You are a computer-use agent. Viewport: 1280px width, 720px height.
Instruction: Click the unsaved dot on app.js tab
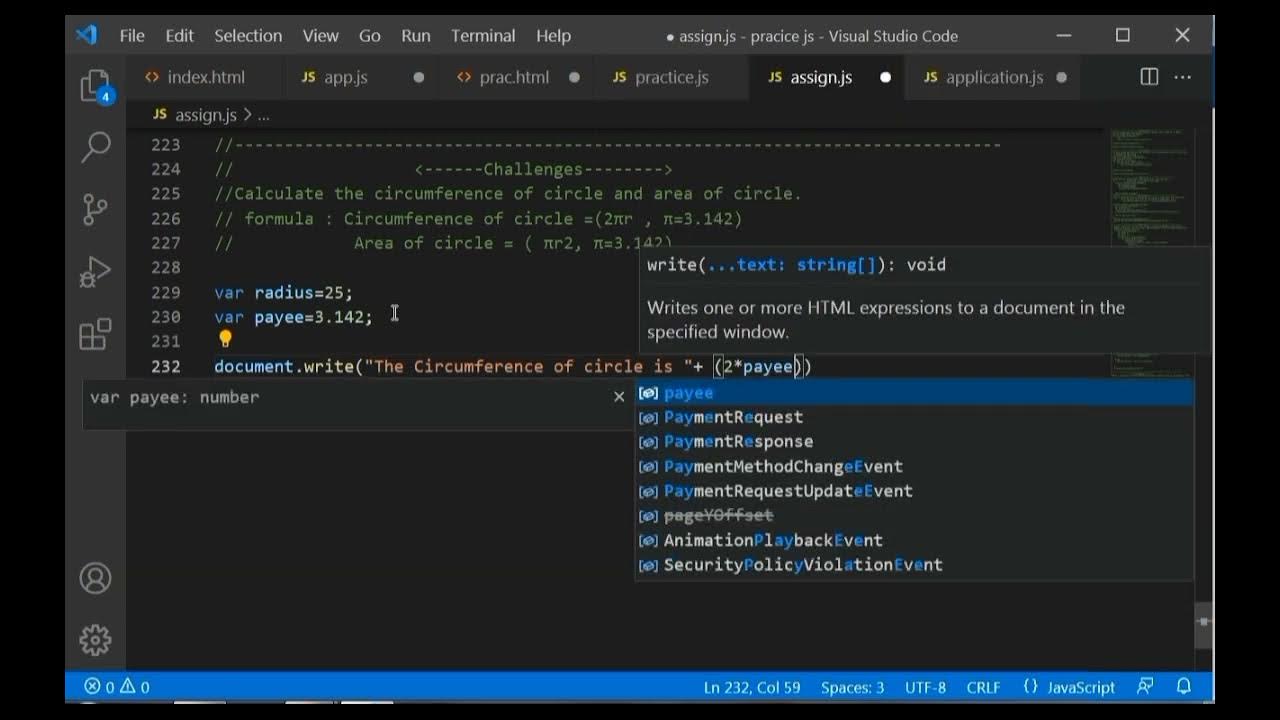[419, 77]
